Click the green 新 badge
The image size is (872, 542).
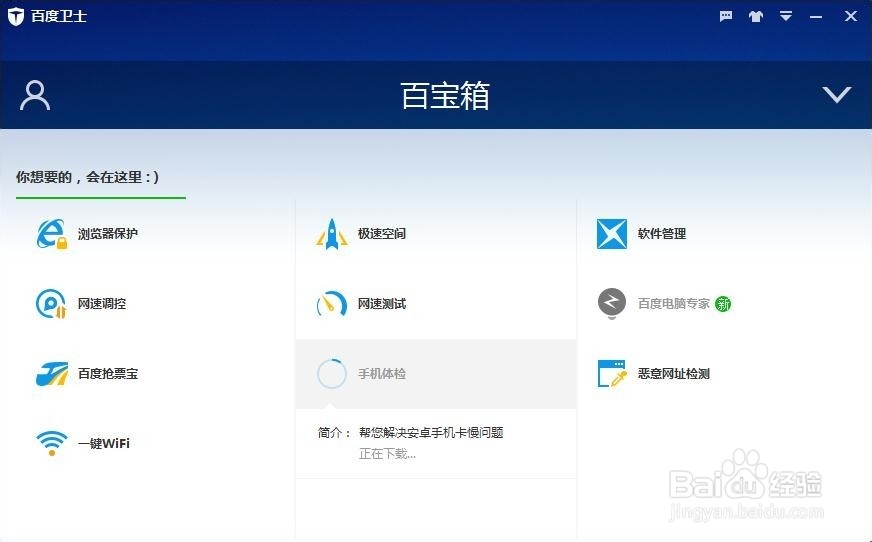tap(723, 304)
